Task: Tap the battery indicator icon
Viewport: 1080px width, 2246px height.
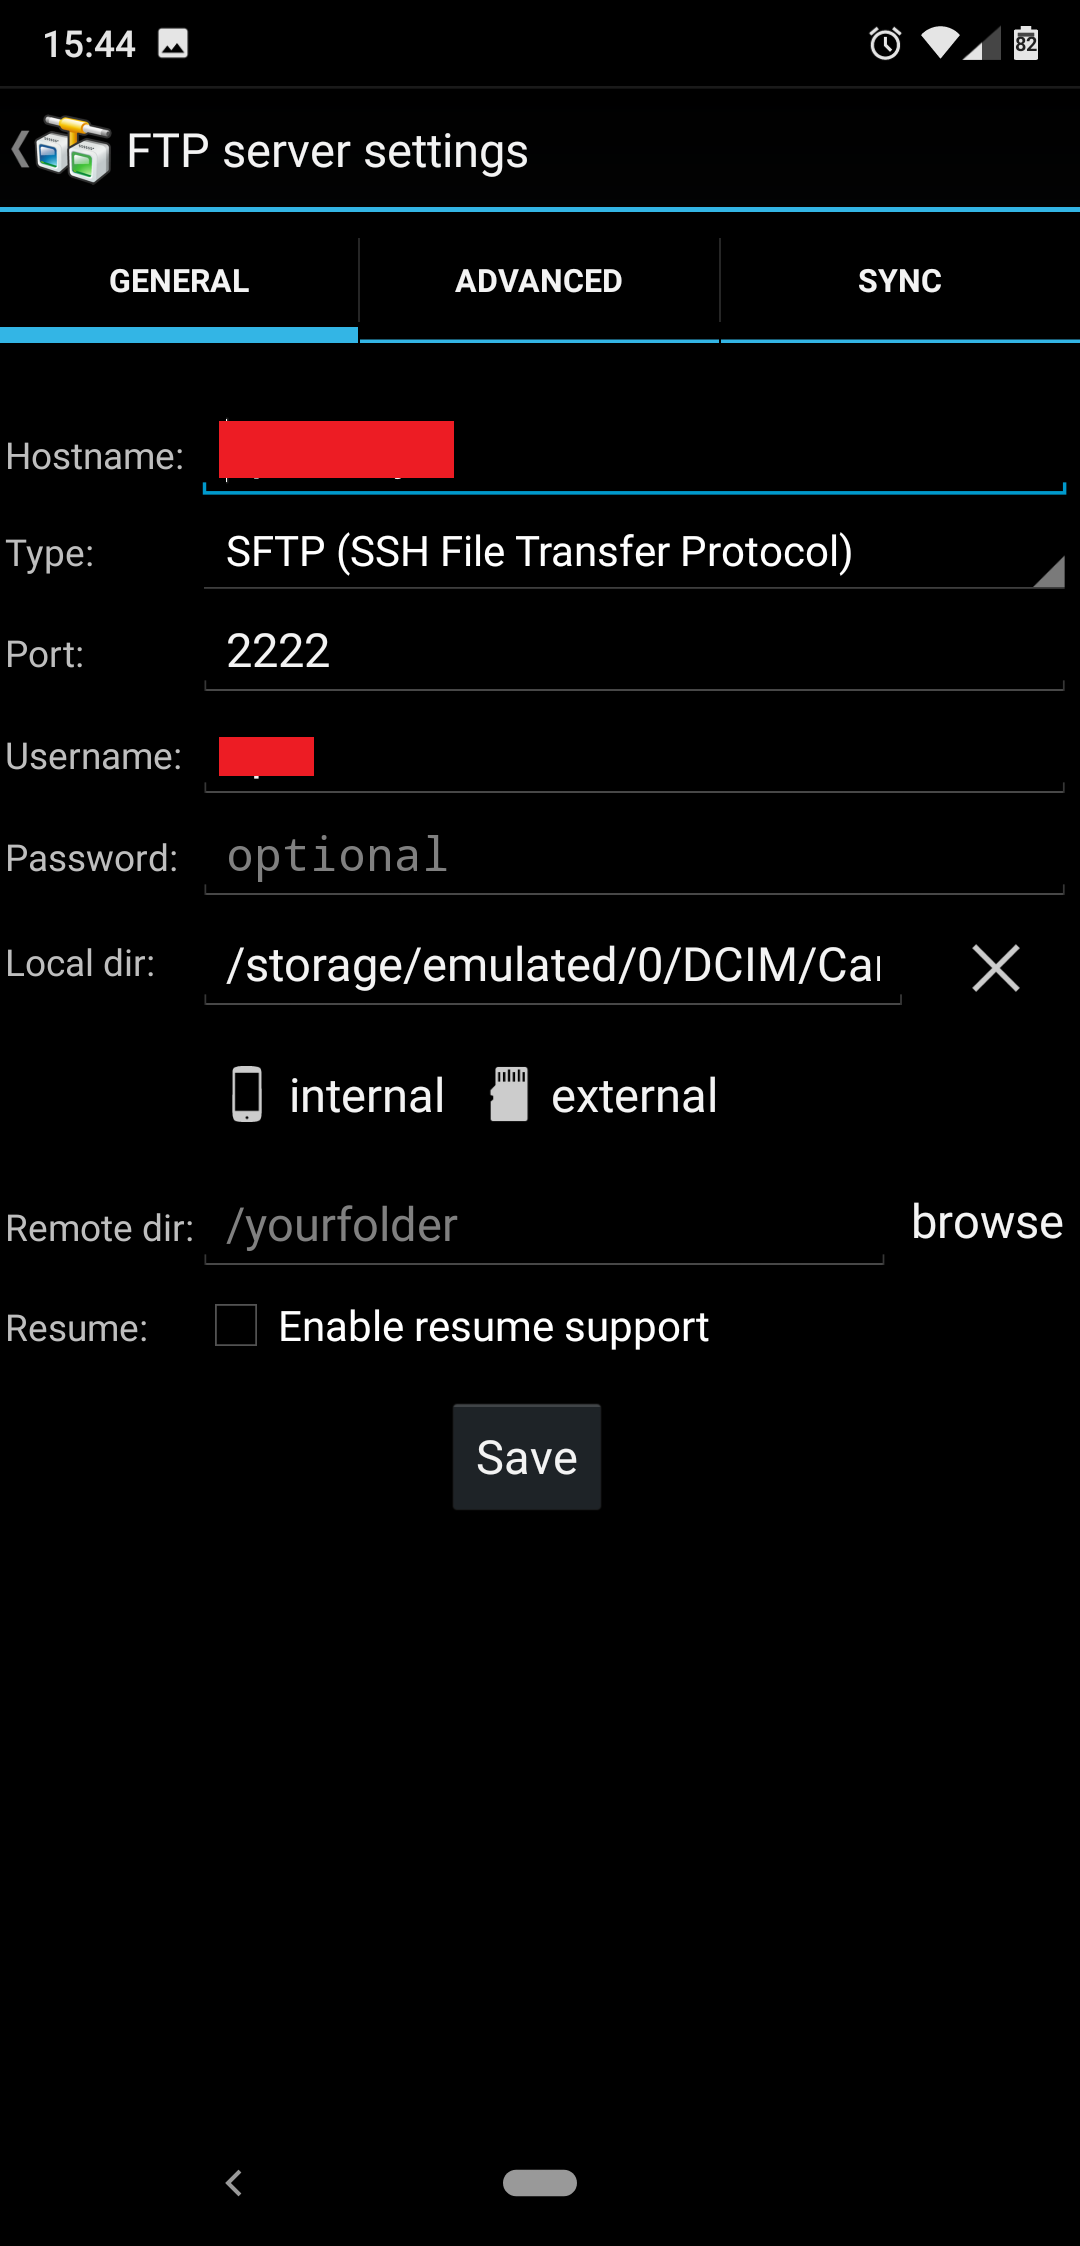Action: tap(1026, 43)
